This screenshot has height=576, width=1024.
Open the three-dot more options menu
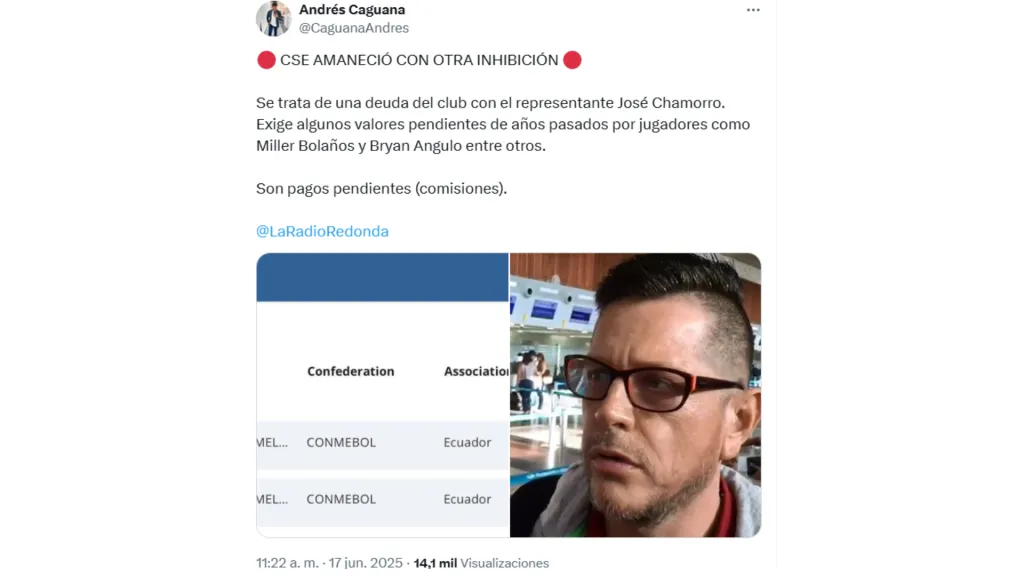(753, 10)
